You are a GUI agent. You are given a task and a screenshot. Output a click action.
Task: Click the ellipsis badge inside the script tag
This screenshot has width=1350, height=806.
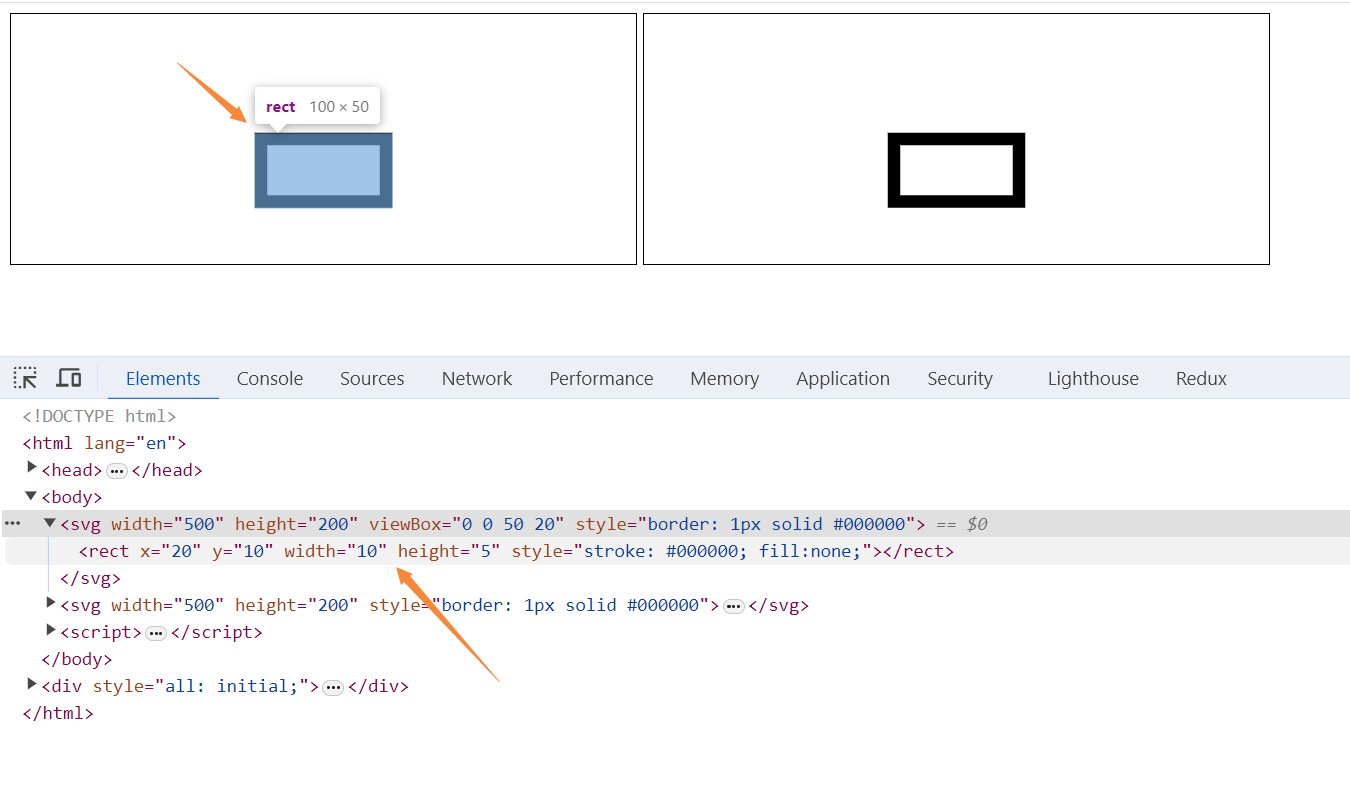coord(156,633)
